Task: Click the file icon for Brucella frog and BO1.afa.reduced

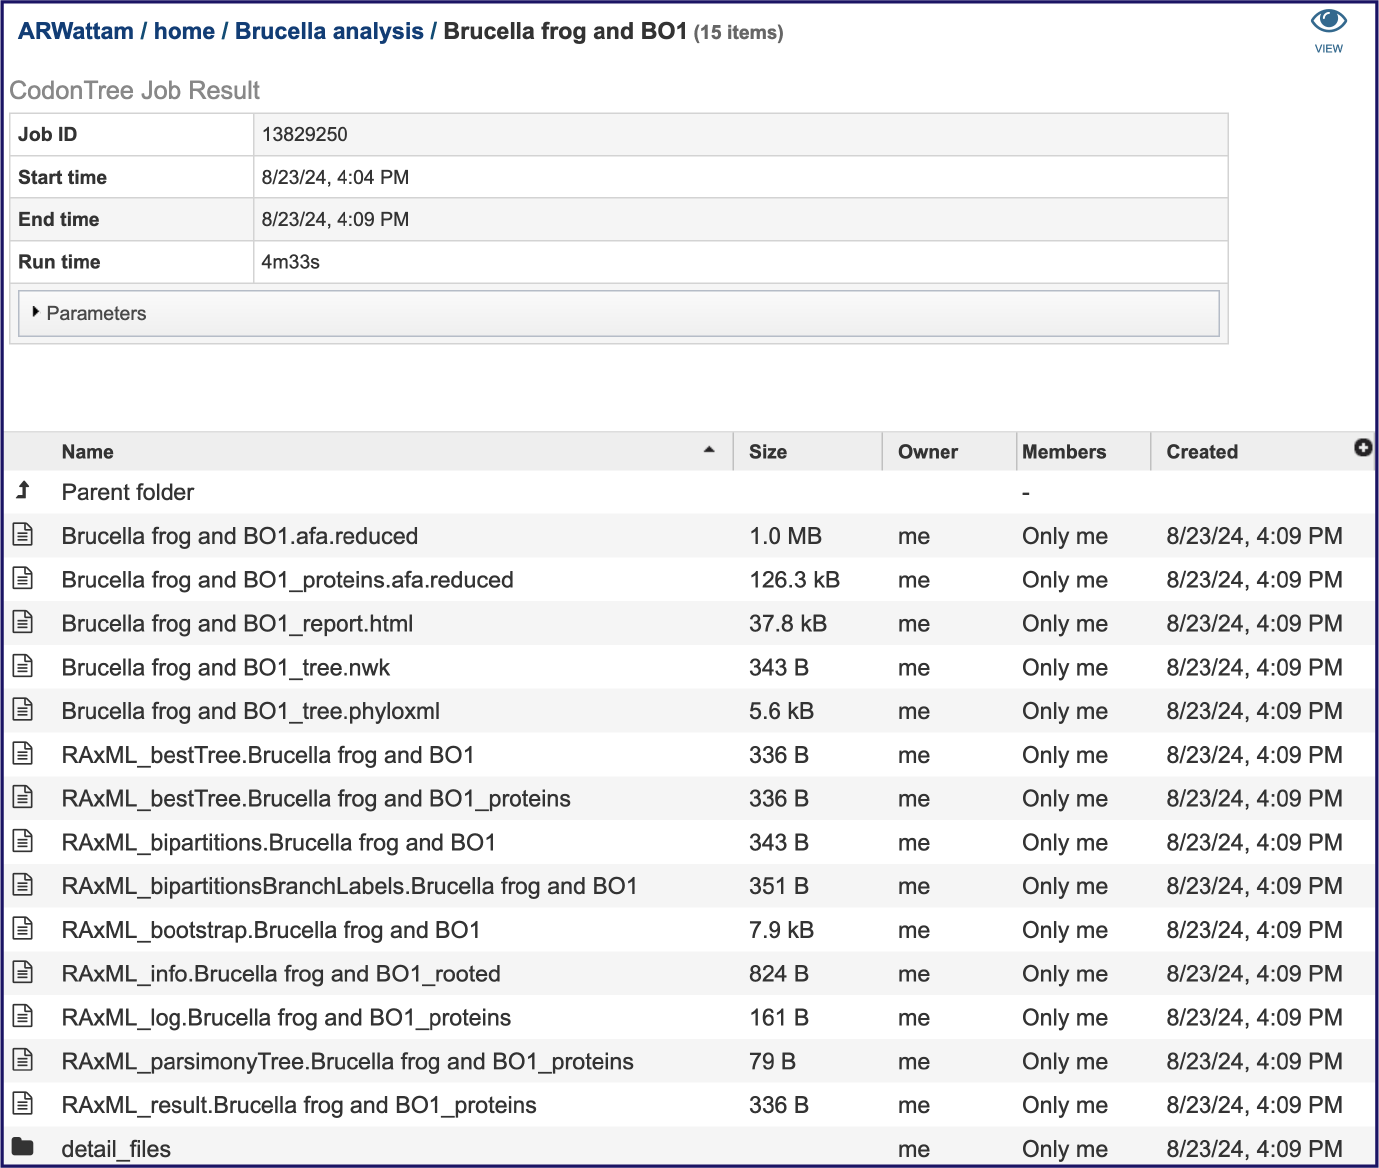Action: 23,535
